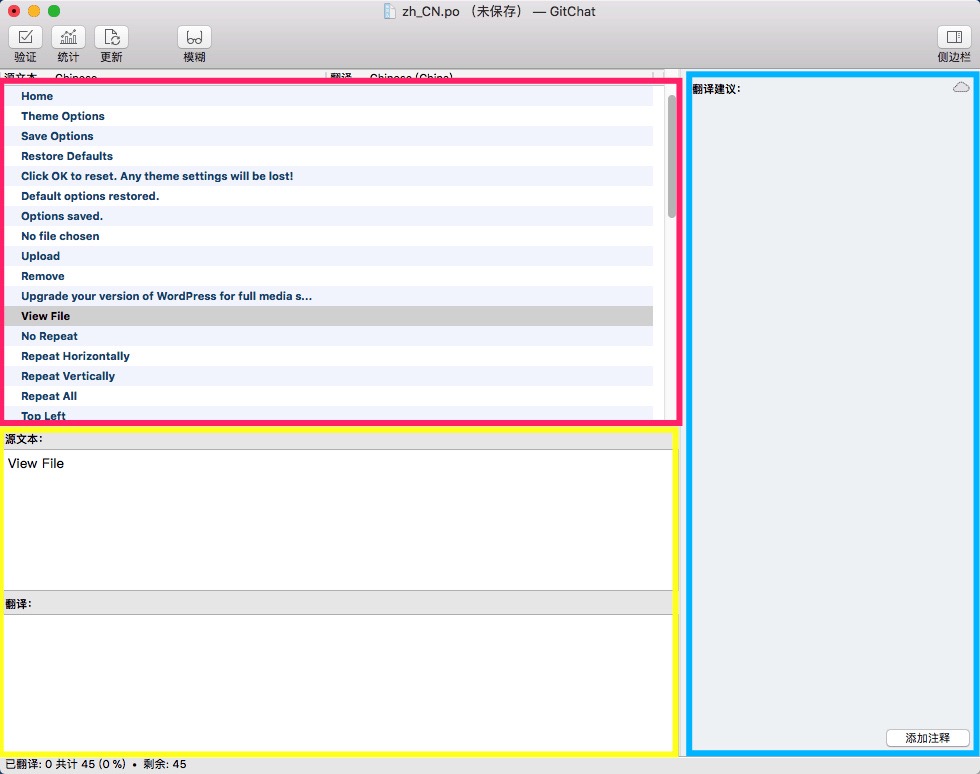This screenshot has width=980, height=774.
Task: Select 'Default options restored.' row
Action: point(329,196)
